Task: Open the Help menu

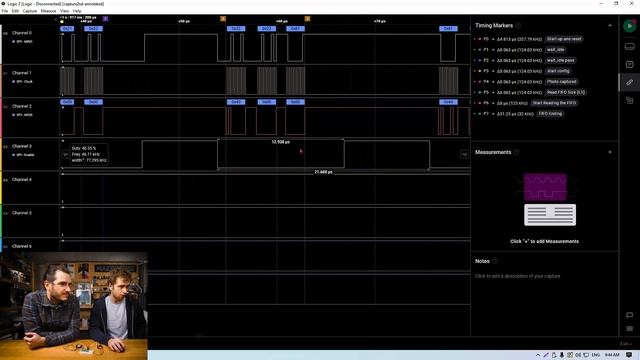Action: coord(77,11)
